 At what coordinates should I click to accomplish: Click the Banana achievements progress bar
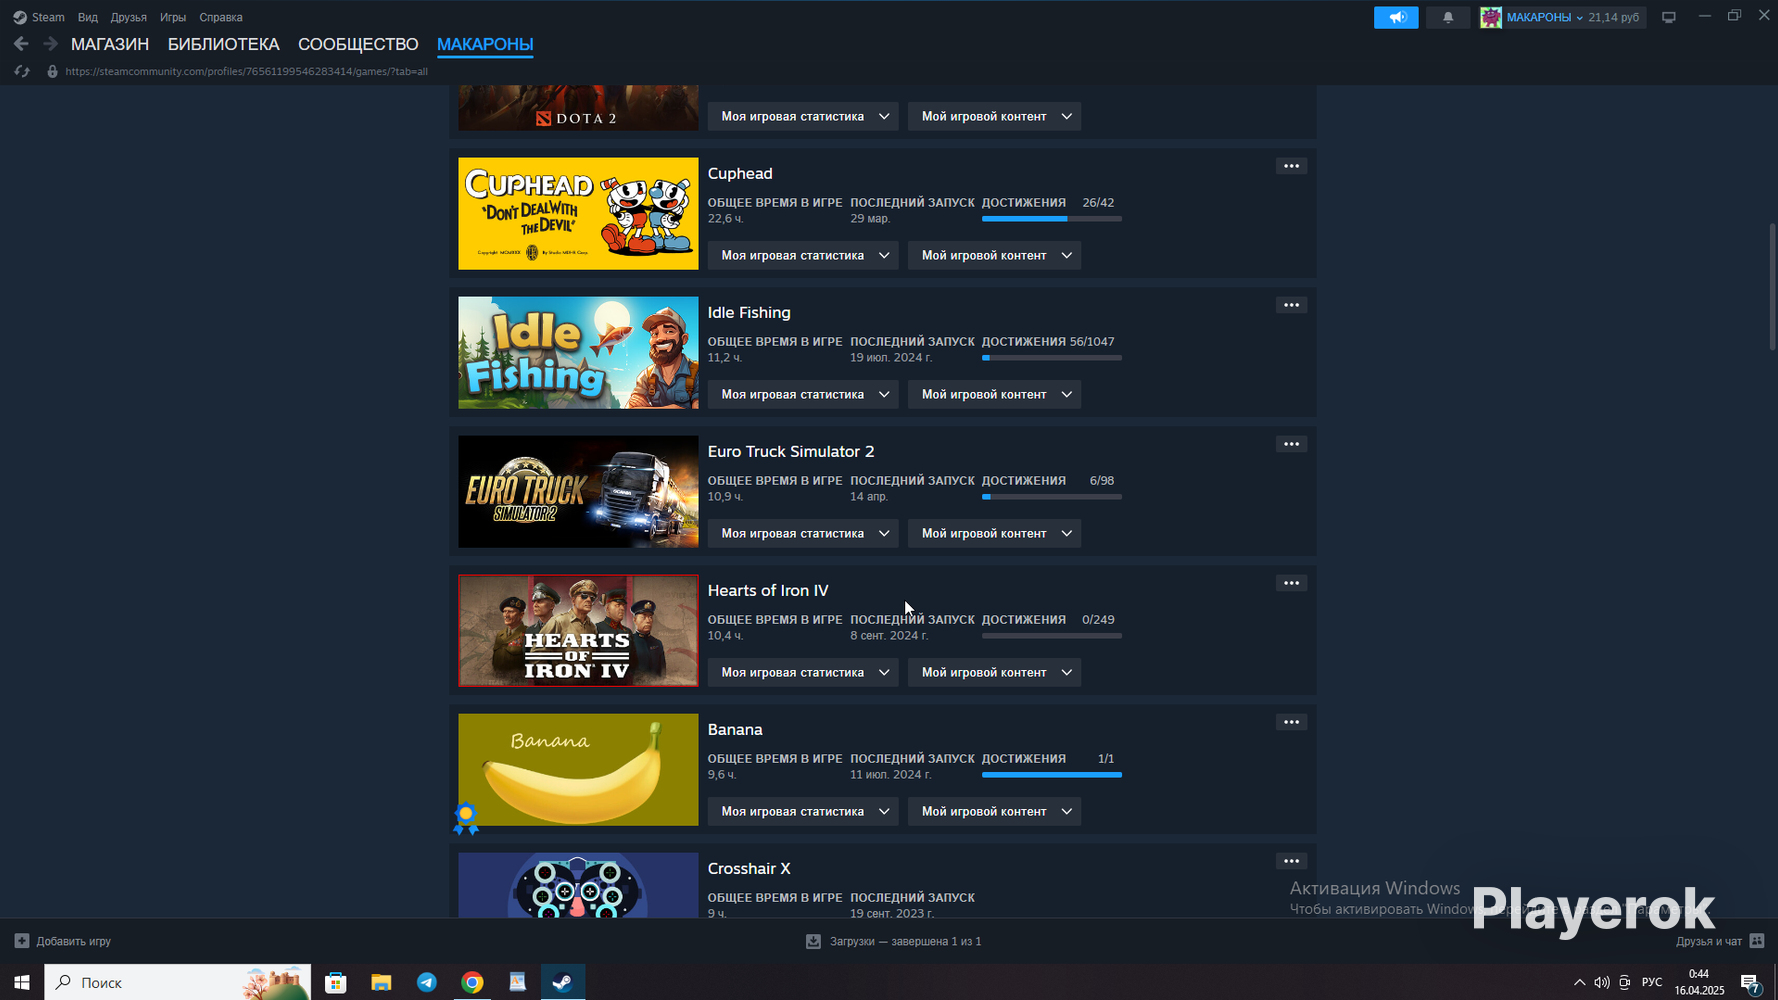pos(1052,774)
